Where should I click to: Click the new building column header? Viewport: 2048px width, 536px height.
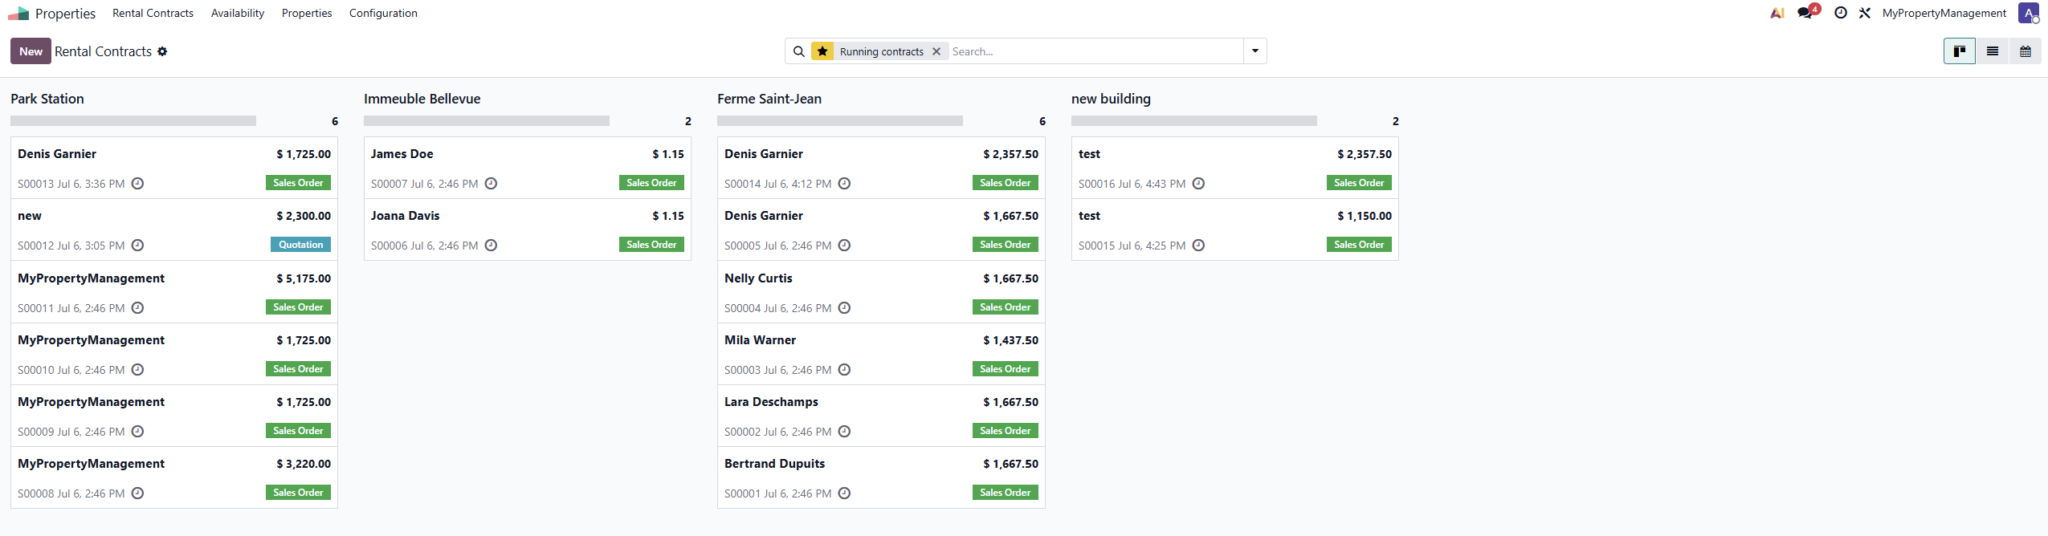tap(1111, 99)
